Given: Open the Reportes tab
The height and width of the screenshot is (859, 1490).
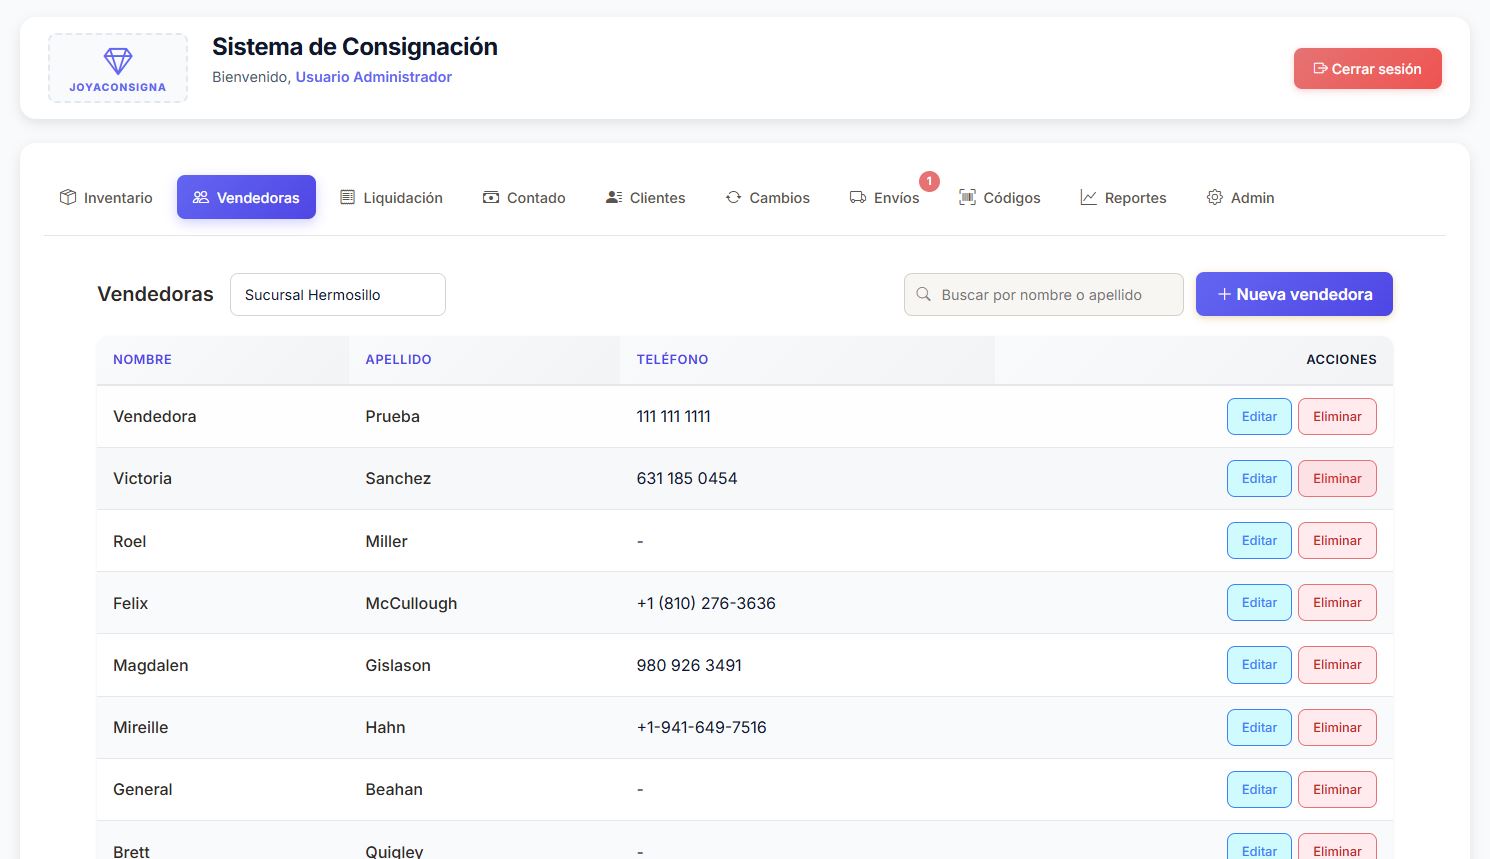Looking at the screenshot, I should click(x=1123, y=197).
